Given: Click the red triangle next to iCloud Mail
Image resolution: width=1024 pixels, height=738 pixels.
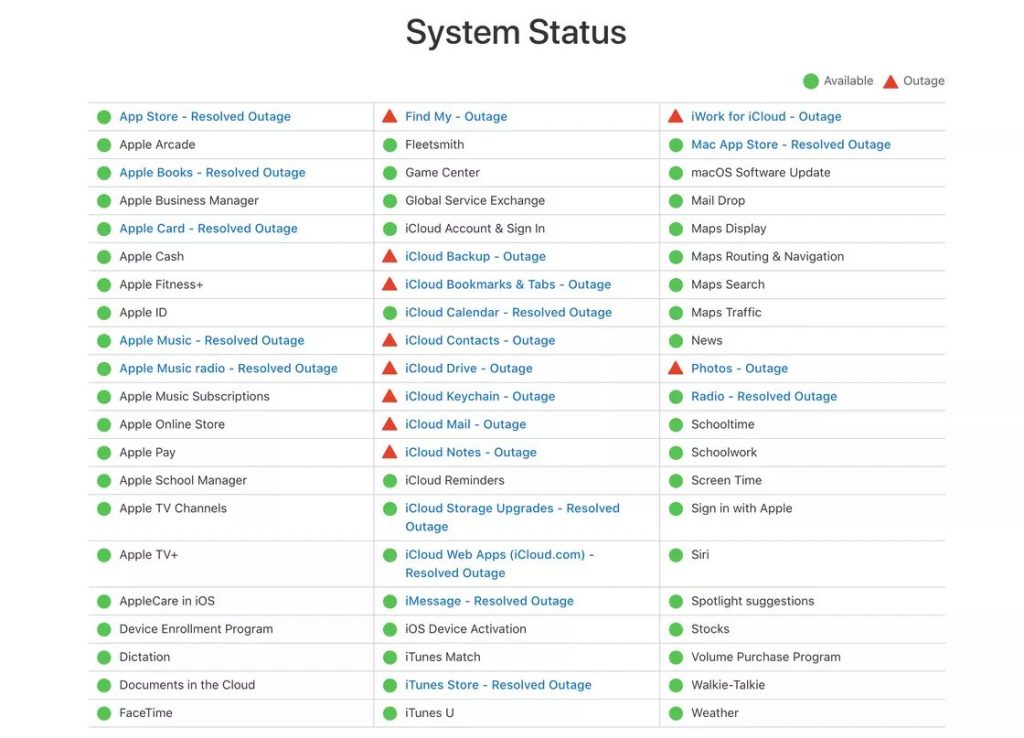Looking at the screenshot, I should [389, 424].
